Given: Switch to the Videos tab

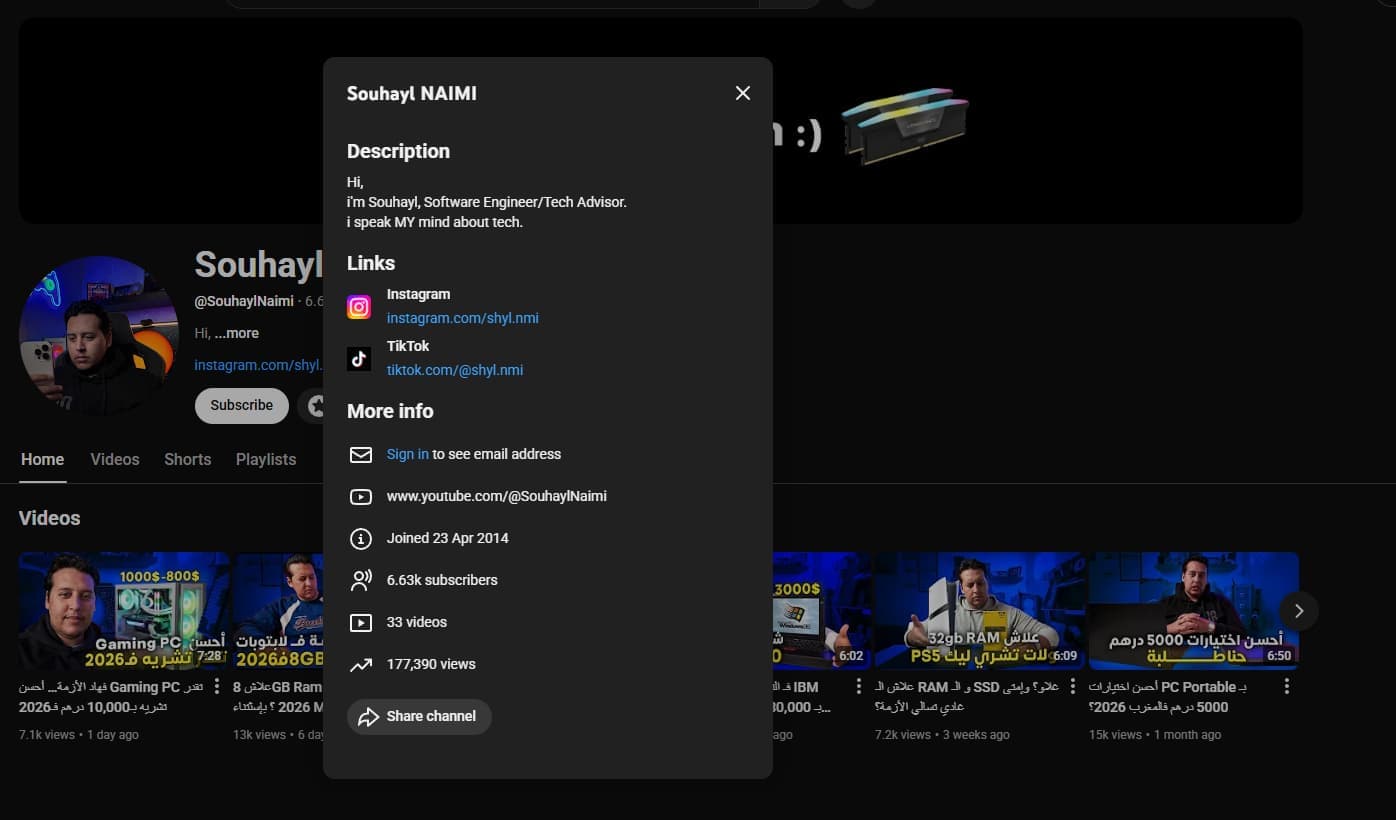Looking at the screenshot, I should [x=114, y=459].
